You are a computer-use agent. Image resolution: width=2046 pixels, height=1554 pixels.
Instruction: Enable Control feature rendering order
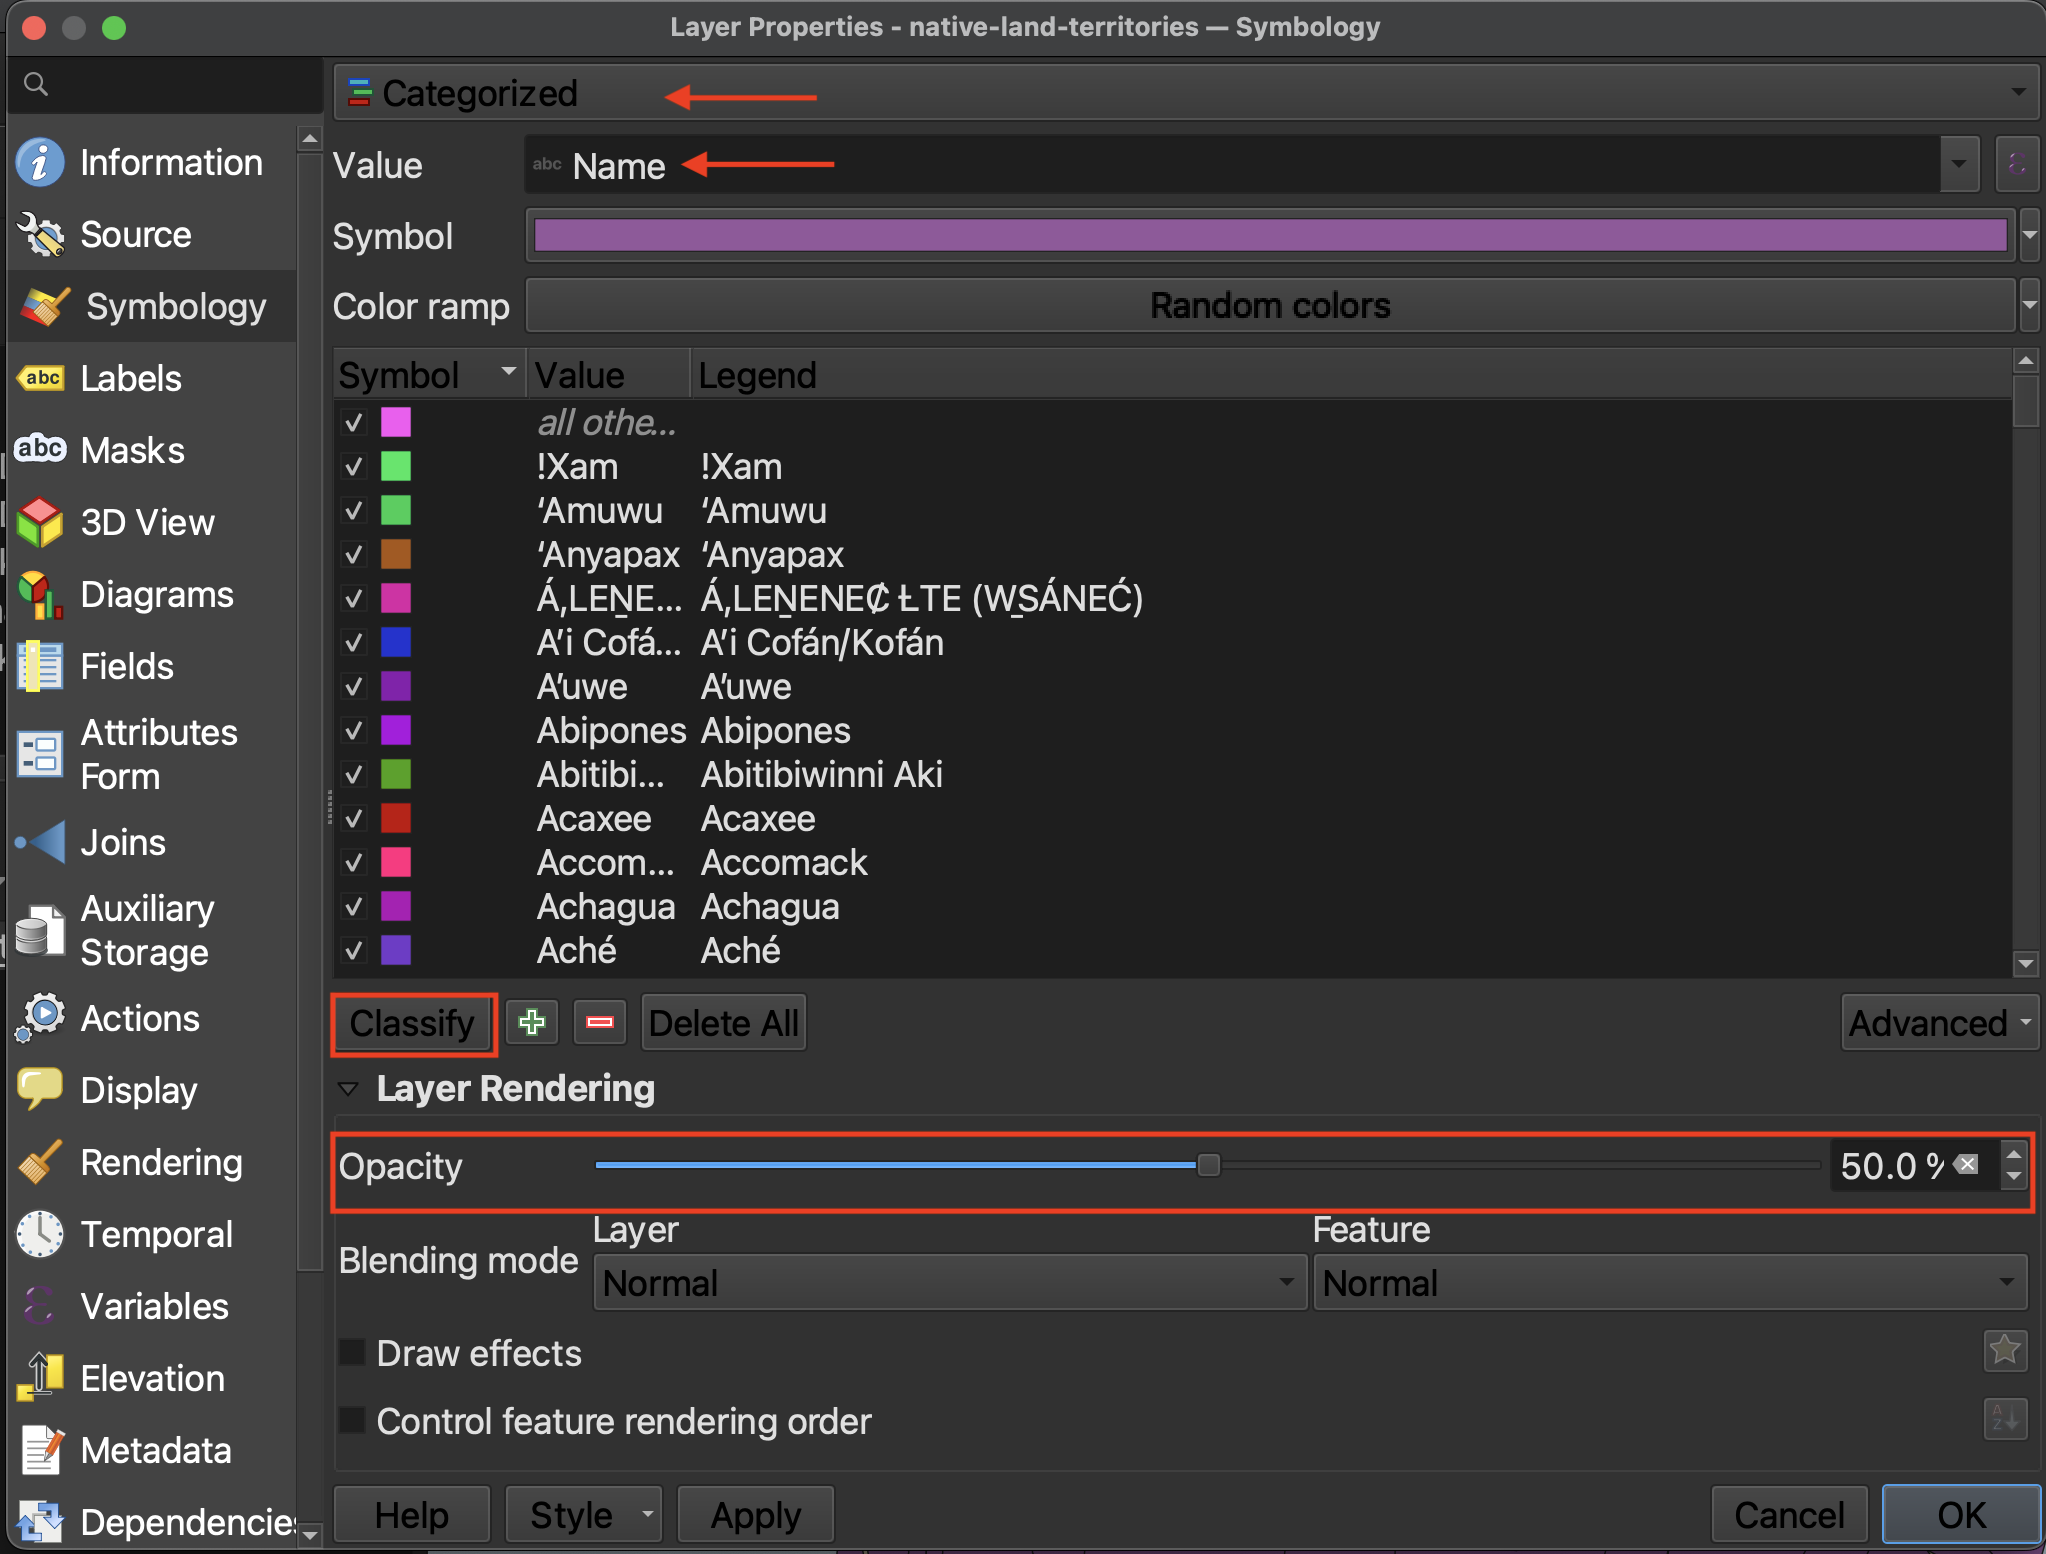click(x=352, y=1421)
